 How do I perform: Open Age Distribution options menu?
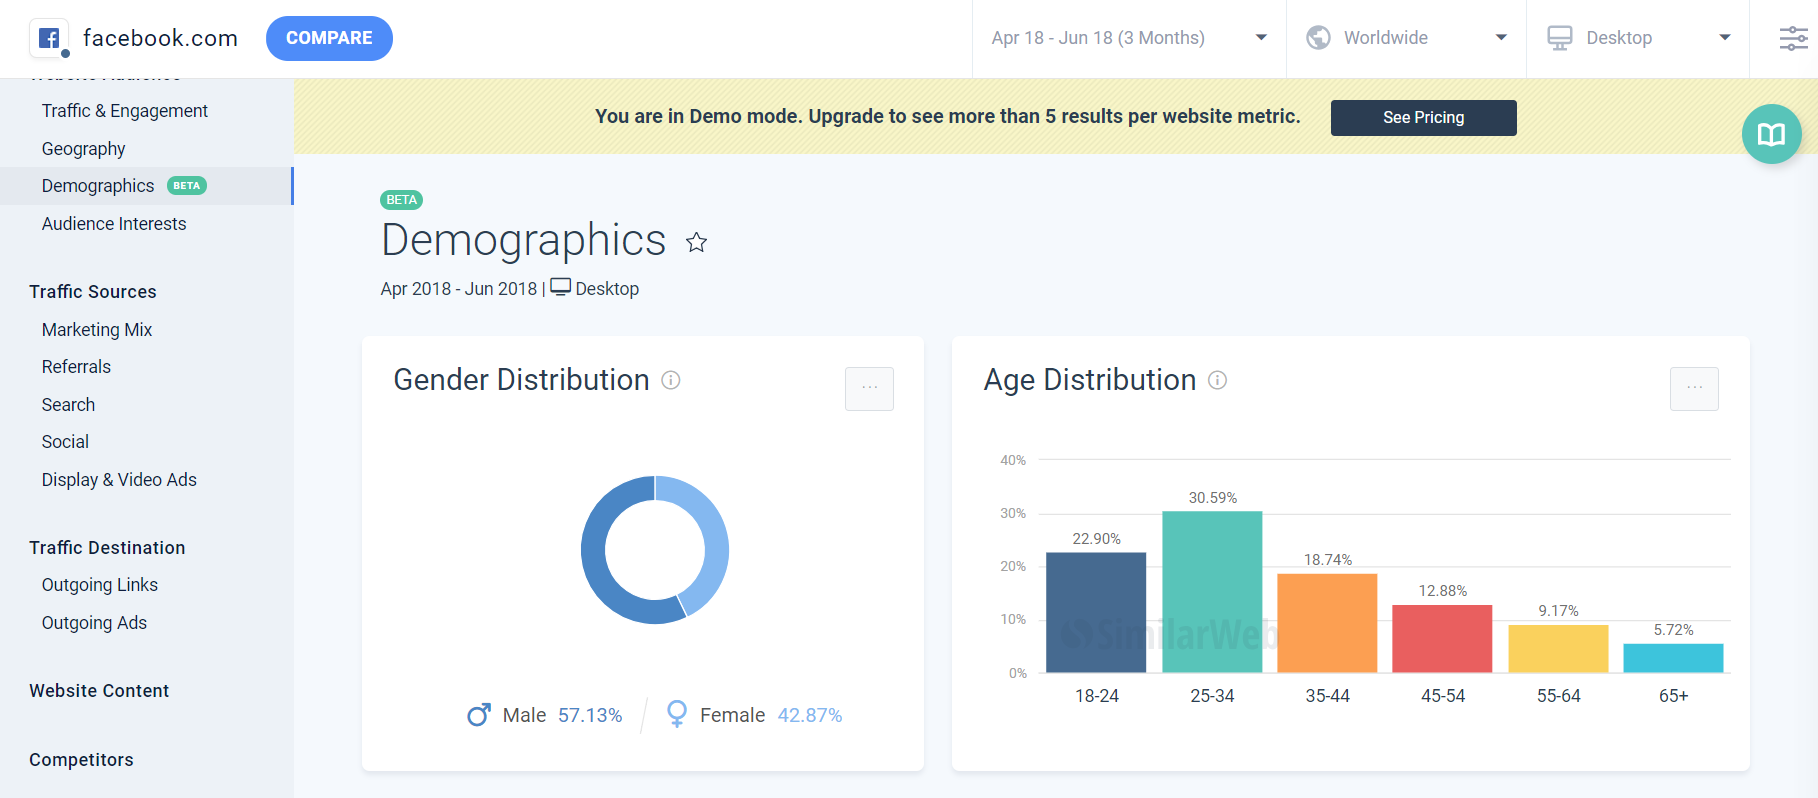pyautogui.click(x=1694, y=388)
